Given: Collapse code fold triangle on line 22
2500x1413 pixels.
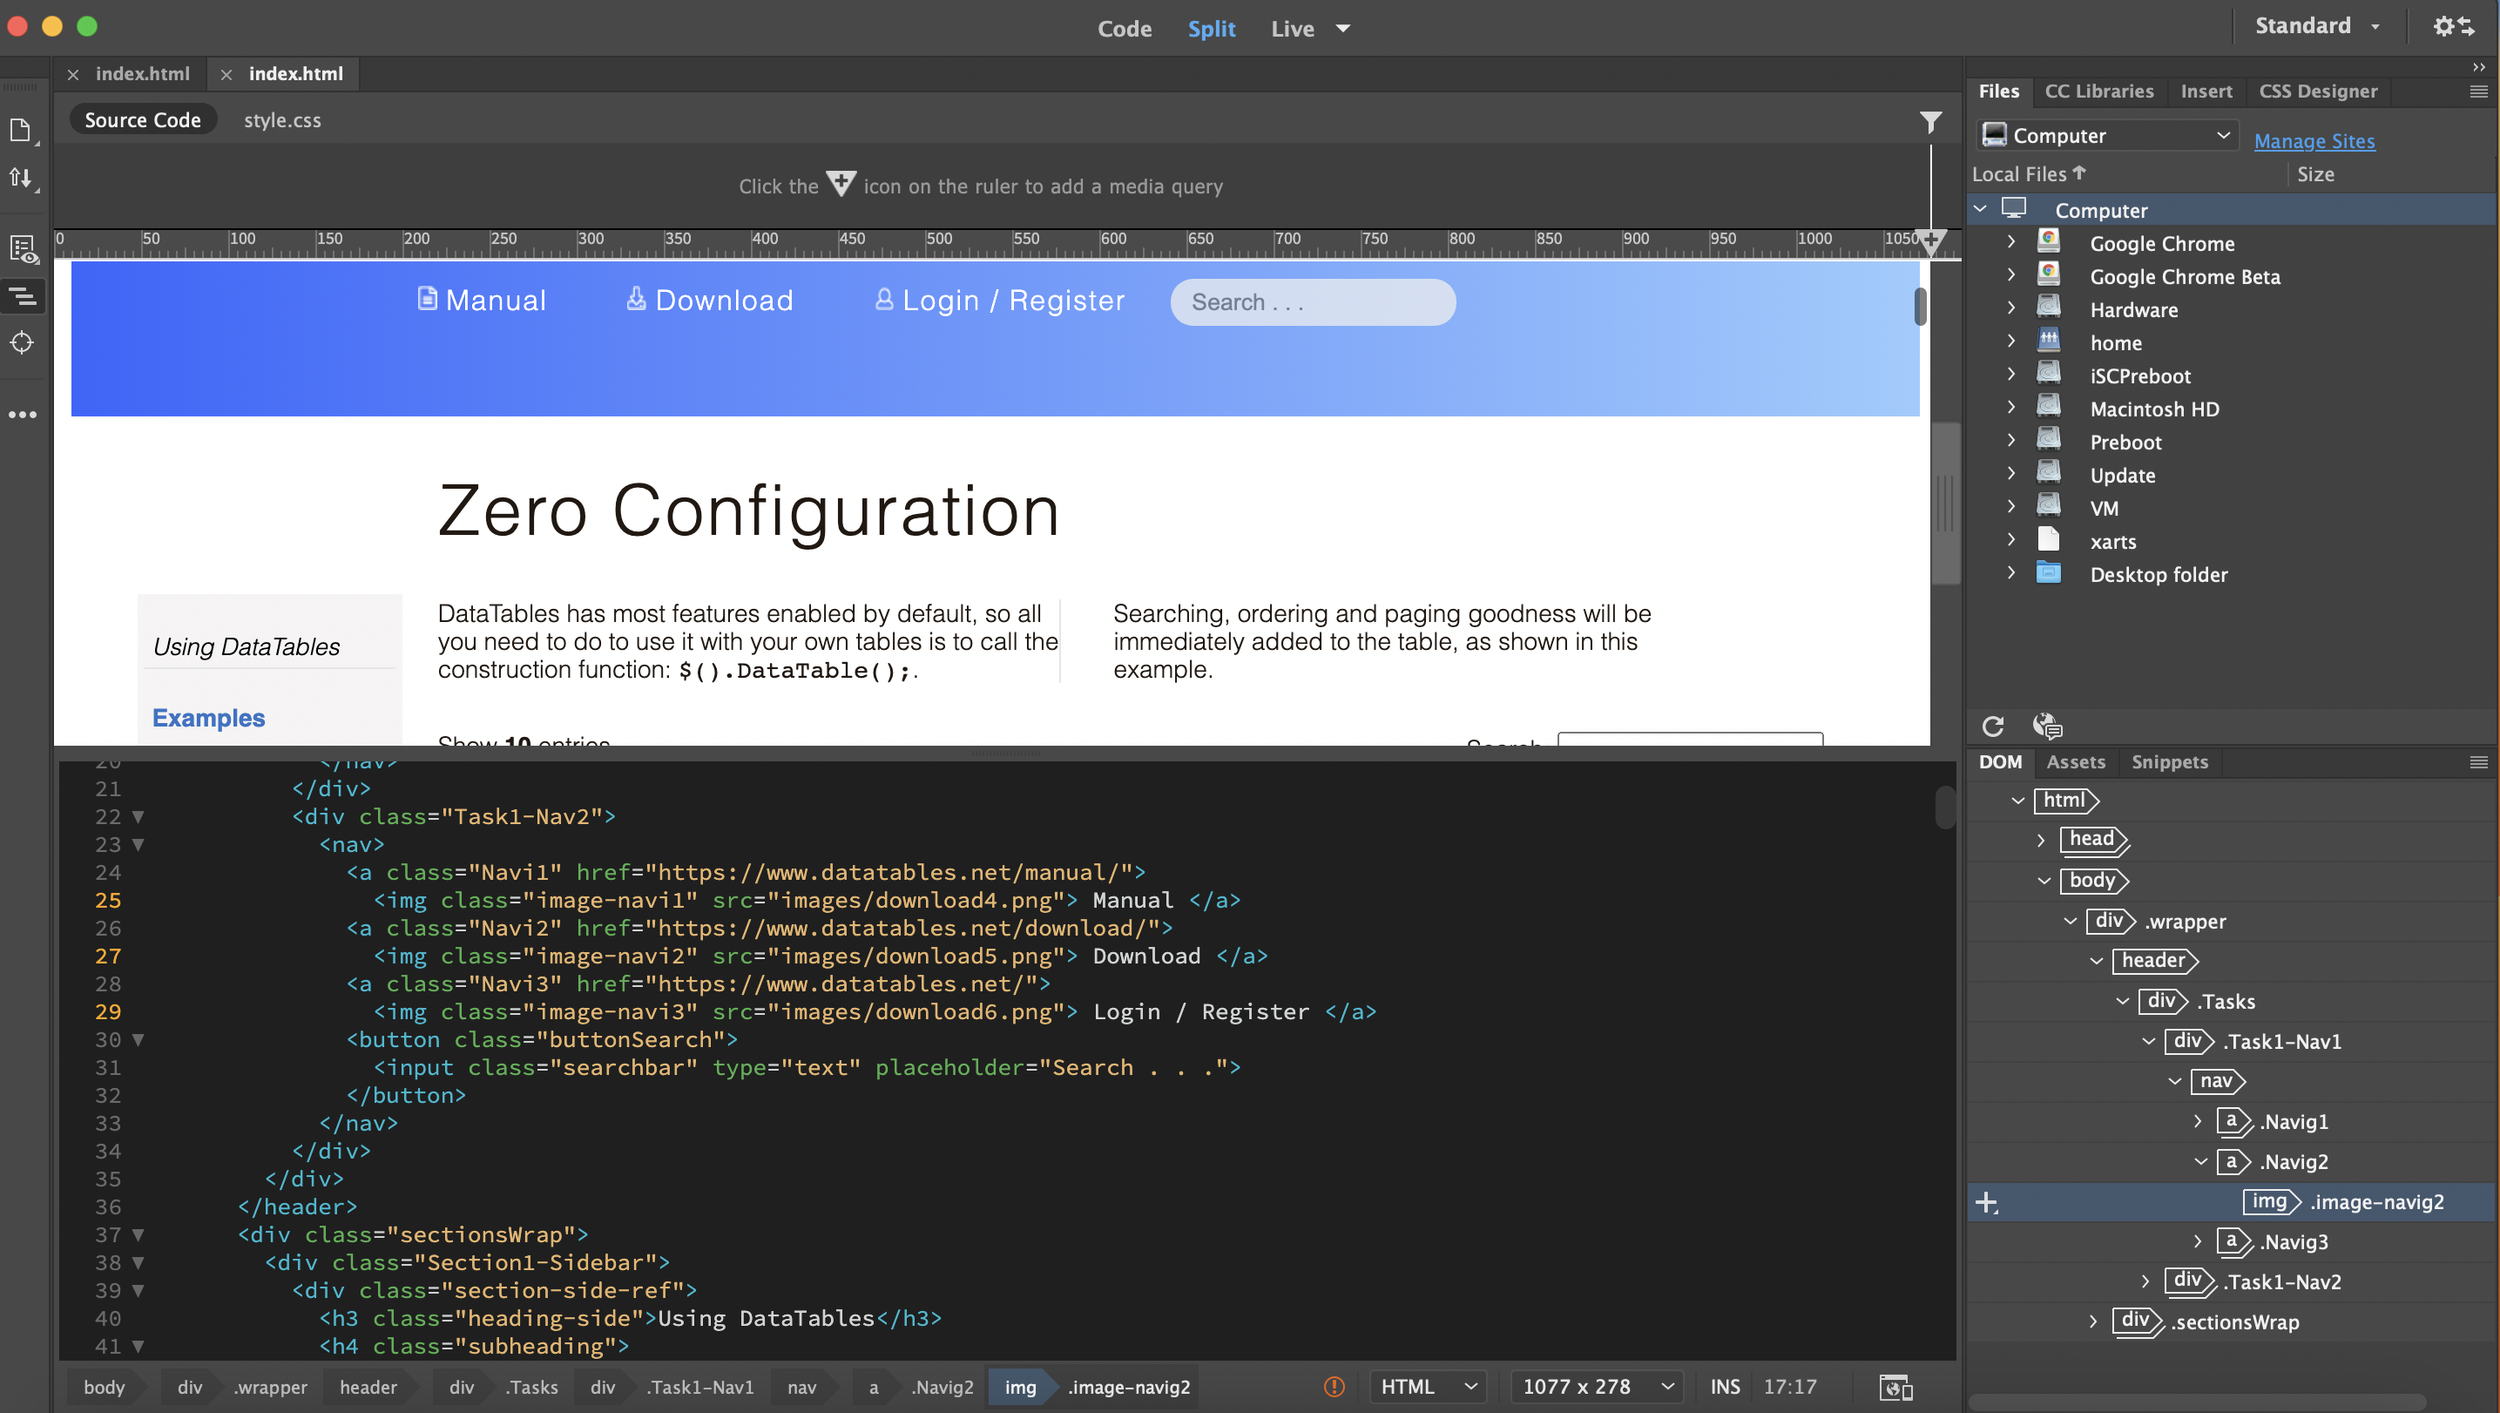Looking at the screenshot, I should (138, 817).
